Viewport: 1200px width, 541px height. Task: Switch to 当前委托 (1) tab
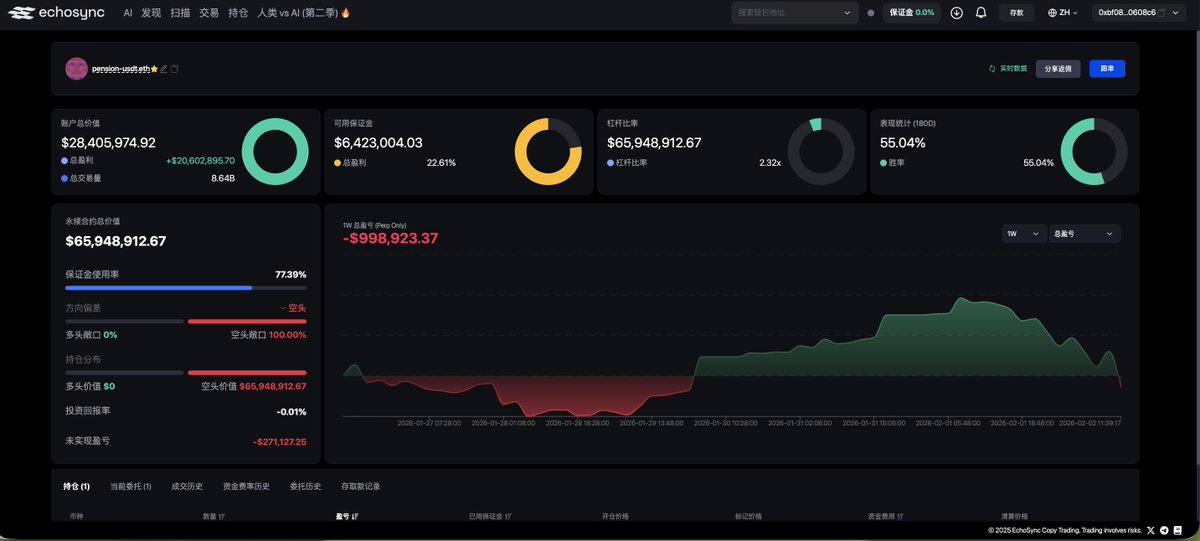(x=130, y=486)
